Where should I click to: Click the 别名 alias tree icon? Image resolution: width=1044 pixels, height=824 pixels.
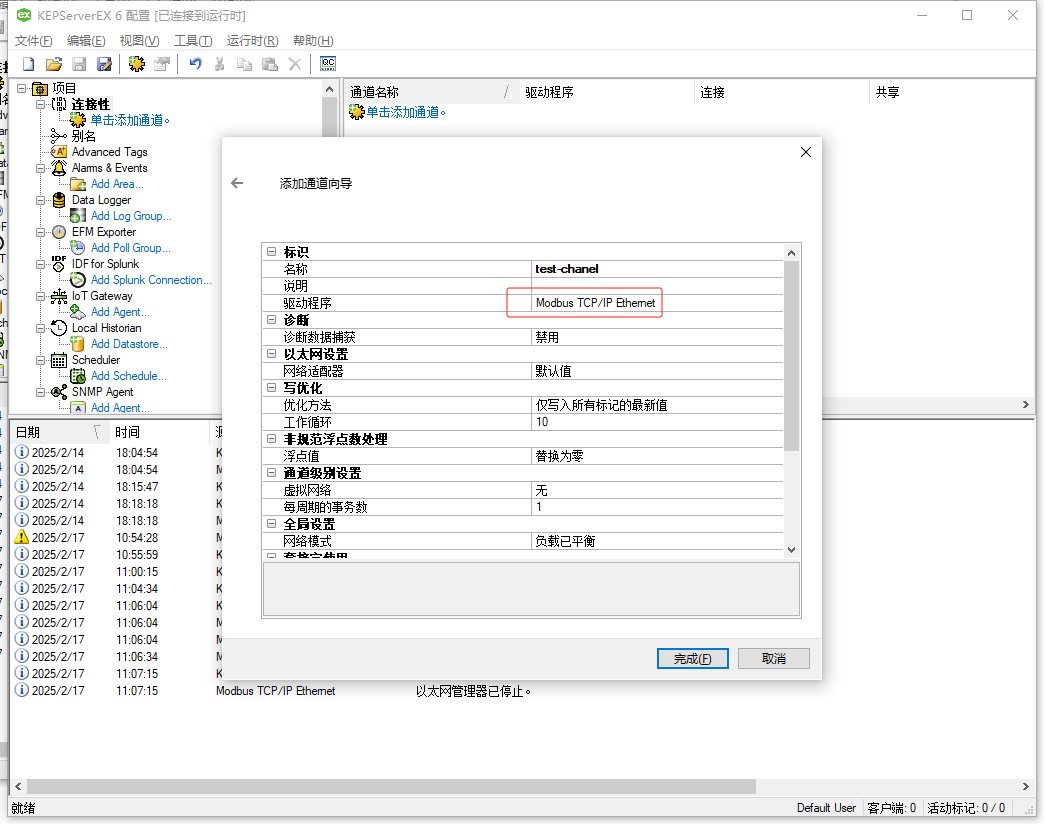click(59, 136)
